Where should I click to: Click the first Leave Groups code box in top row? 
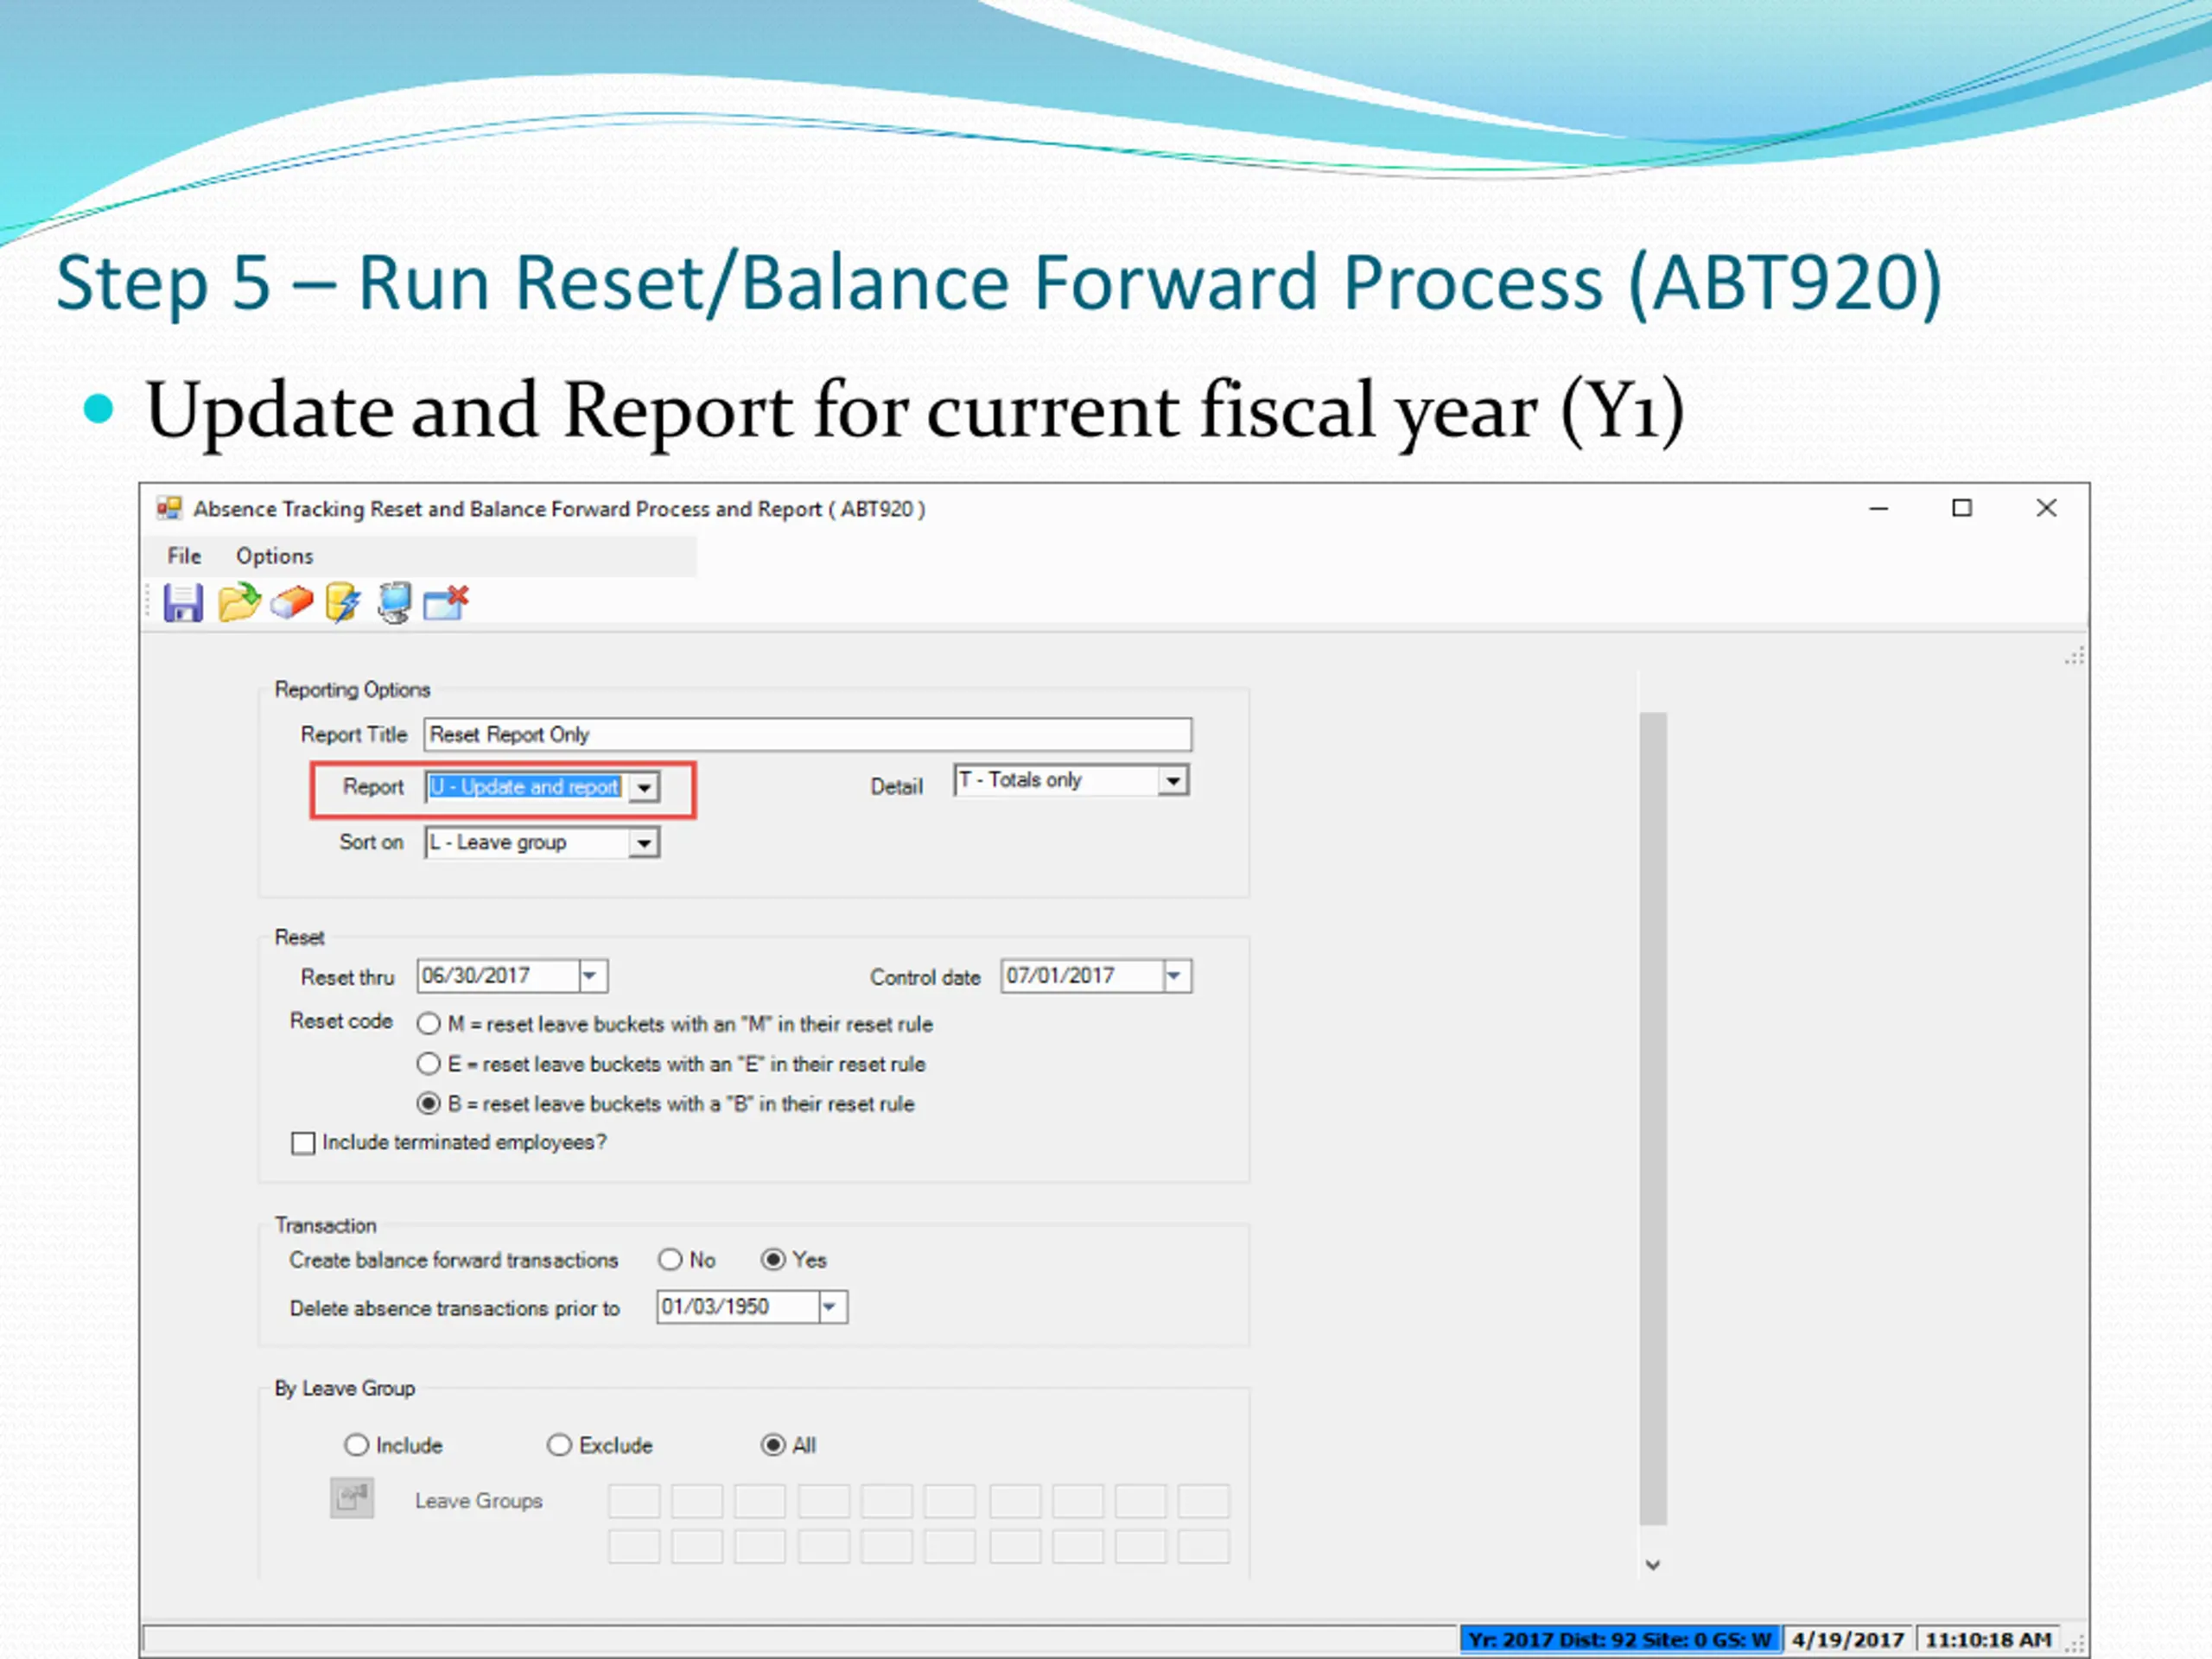click(634, 1501)
